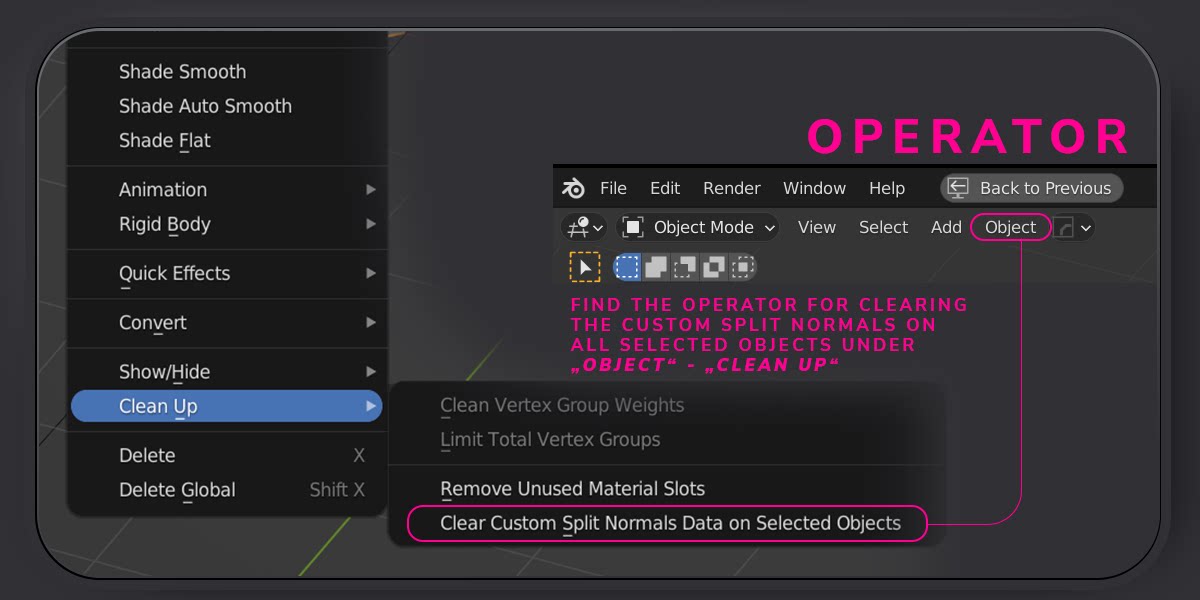
Task: Open the Object menu in header
Action: (x=1010, y=228)
